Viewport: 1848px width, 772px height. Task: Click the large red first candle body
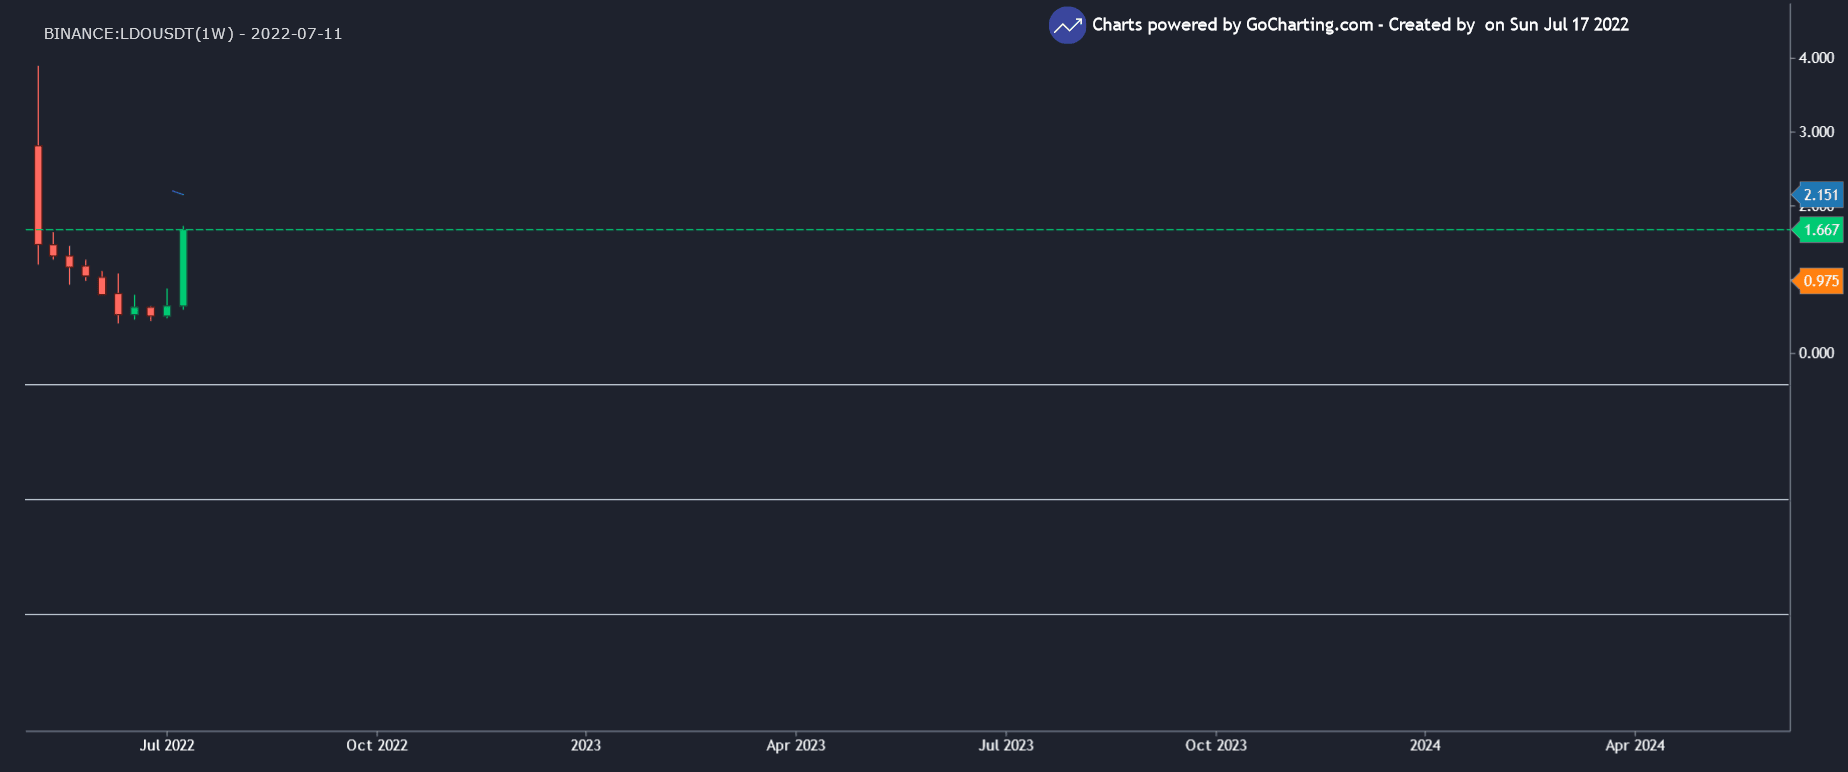pyautogui.click(x=38, y=195)
